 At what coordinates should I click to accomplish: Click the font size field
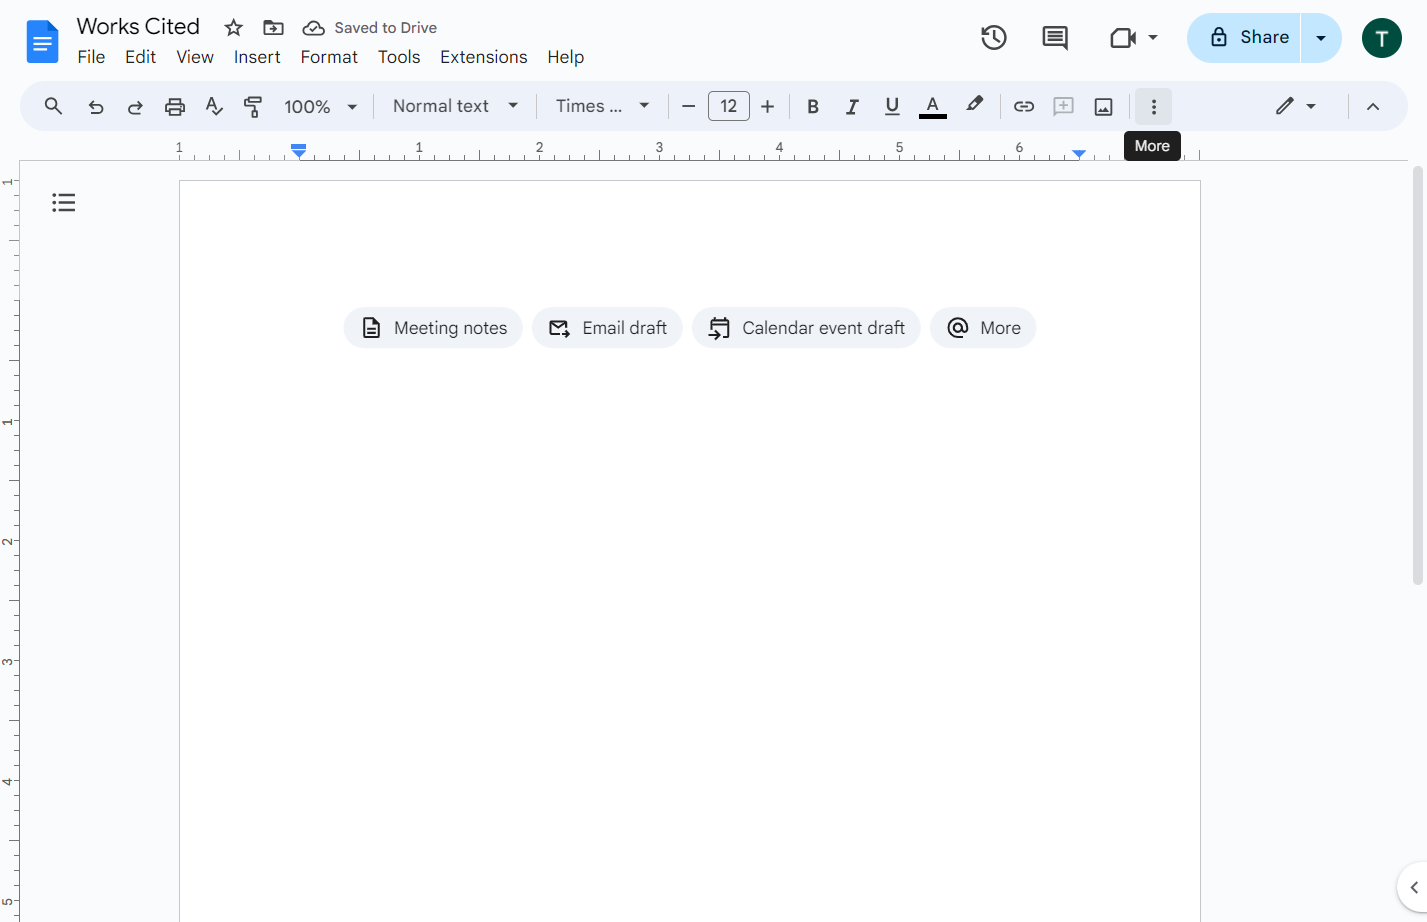729,106
